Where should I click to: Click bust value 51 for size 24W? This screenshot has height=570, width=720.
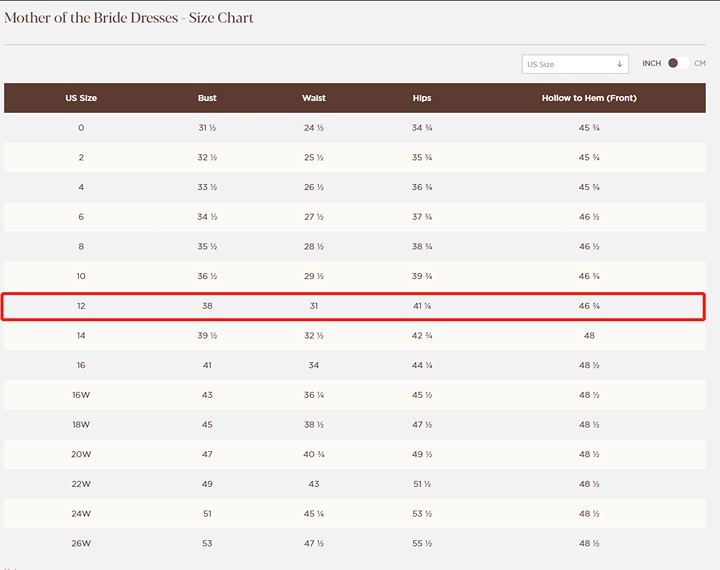207,514
